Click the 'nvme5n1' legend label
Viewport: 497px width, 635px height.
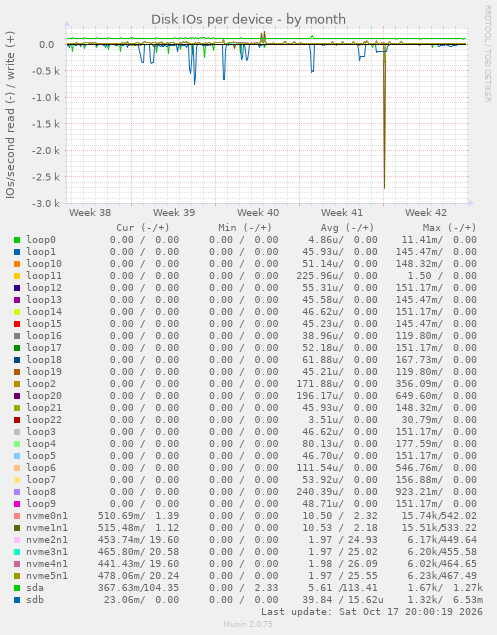click(47, 576)
